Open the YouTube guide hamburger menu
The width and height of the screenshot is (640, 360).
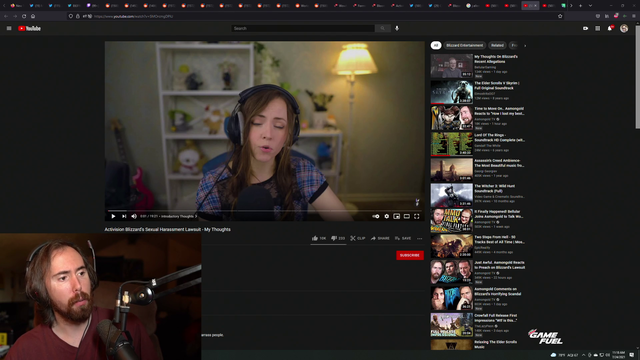click(x=9, y=28)
